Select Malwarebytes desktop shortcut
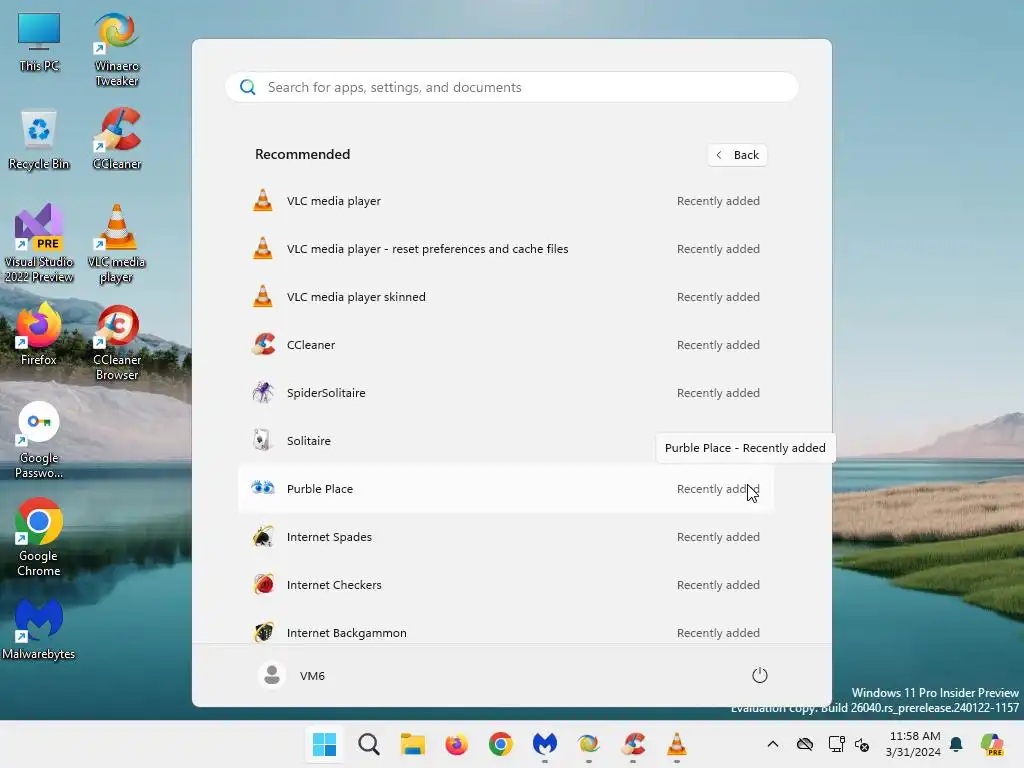Viewport: 1024px width, 768px height. pyautogui.click(x=39, y=630)
